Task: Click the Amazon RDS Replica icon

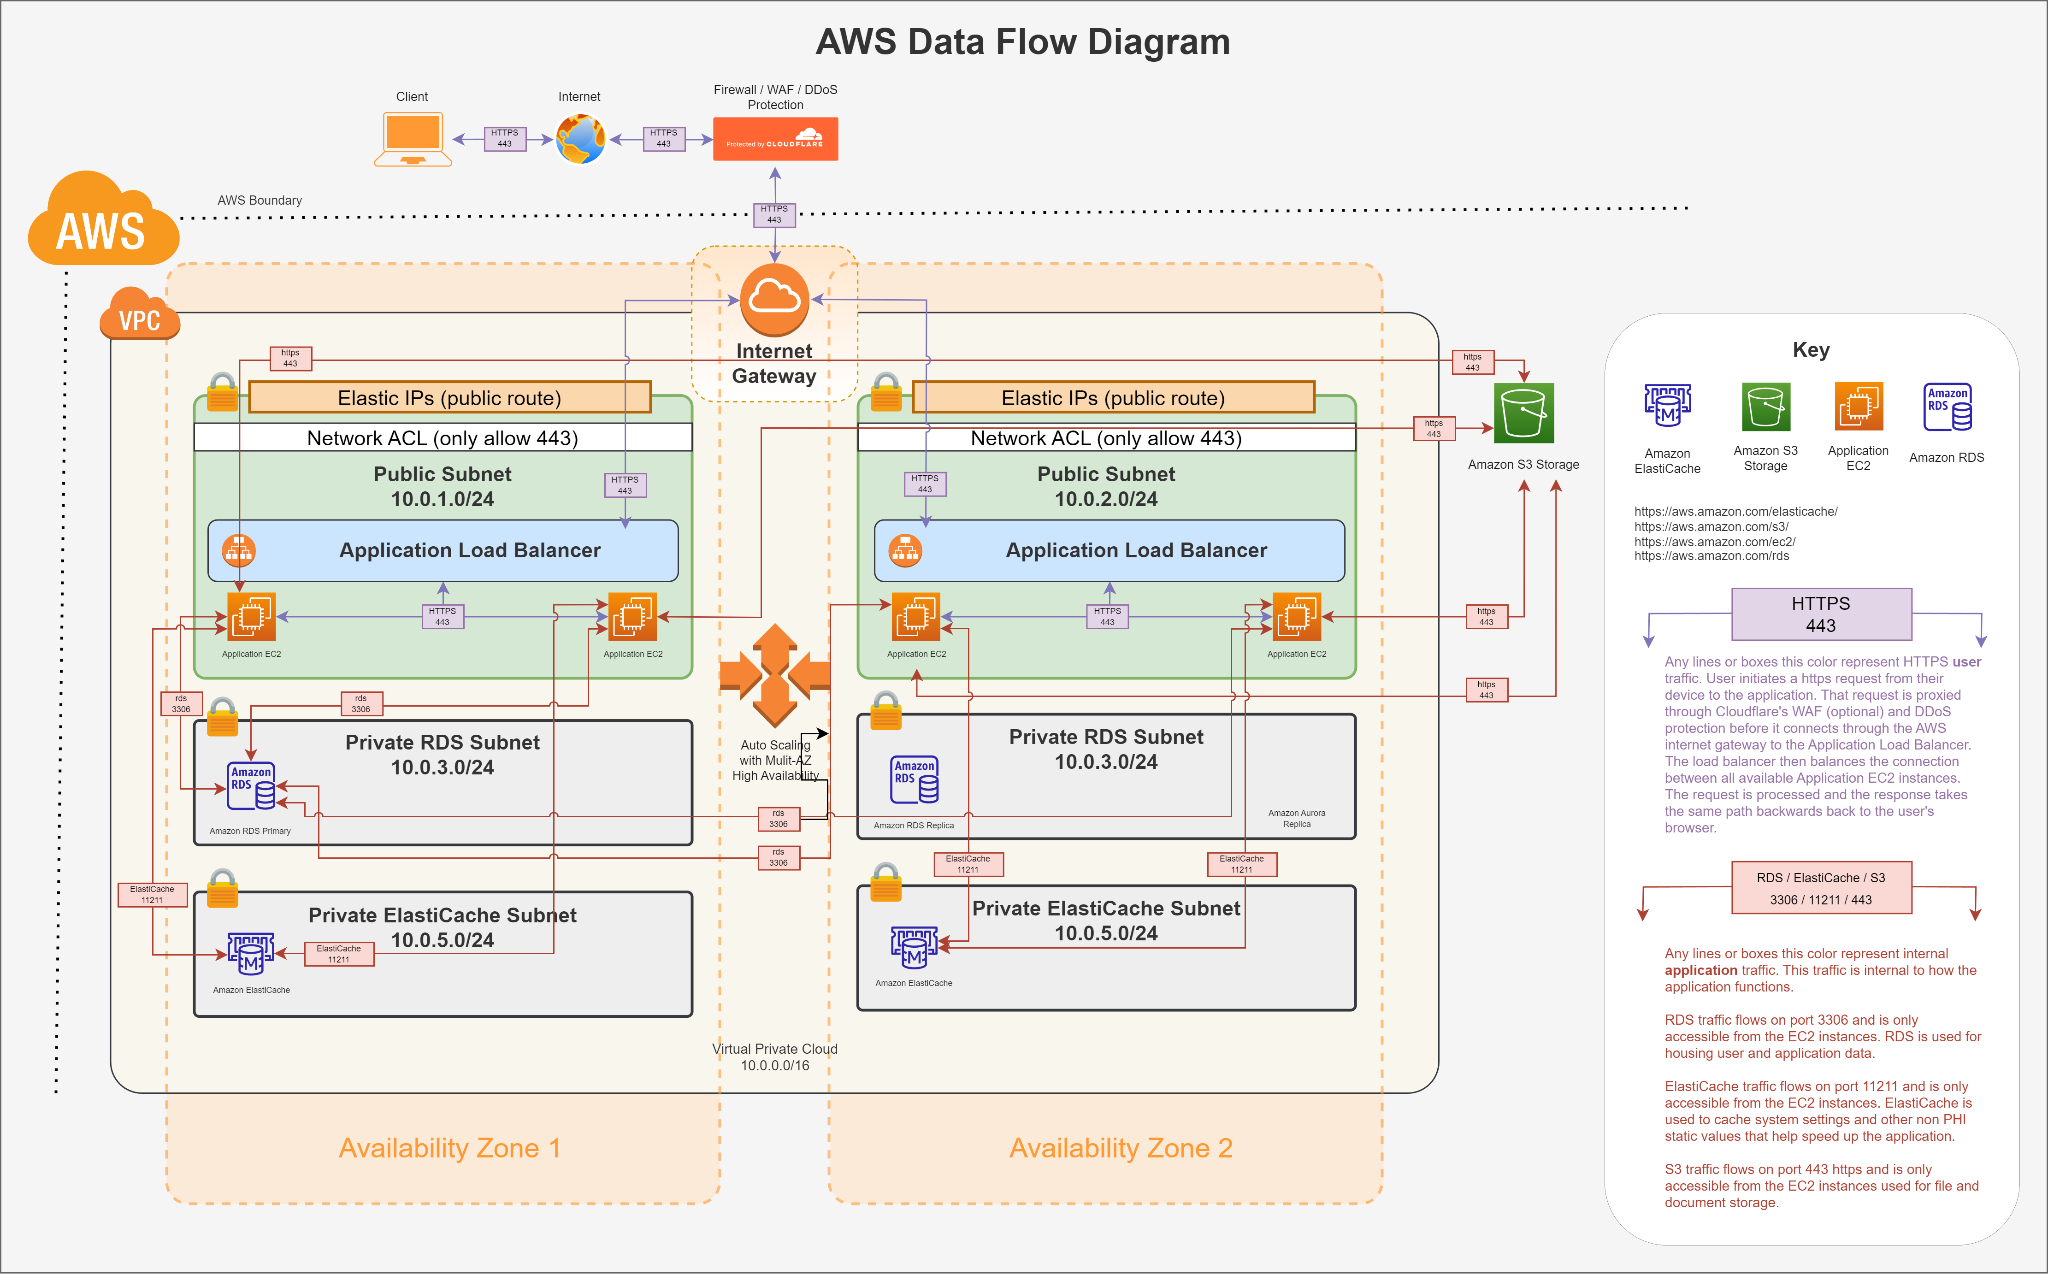Action: coord(914,780)
